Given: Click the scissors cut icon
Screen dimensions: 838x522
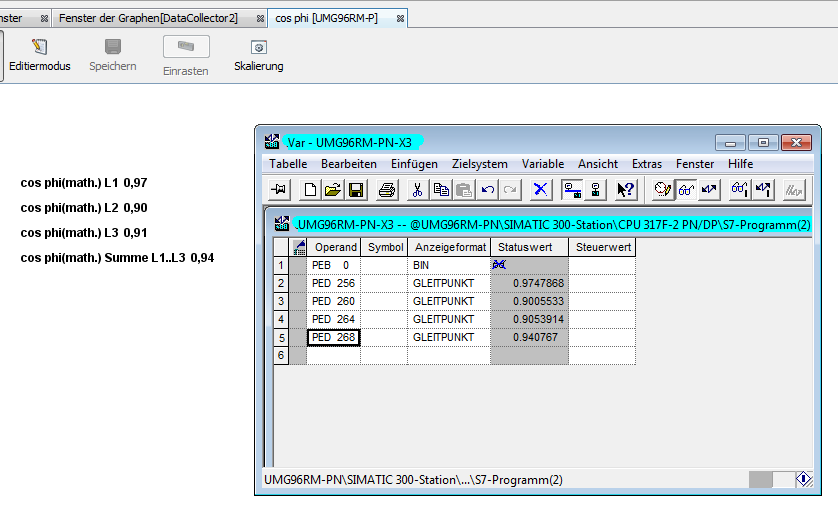Looking at the screenshot, I should coord(418,189).
